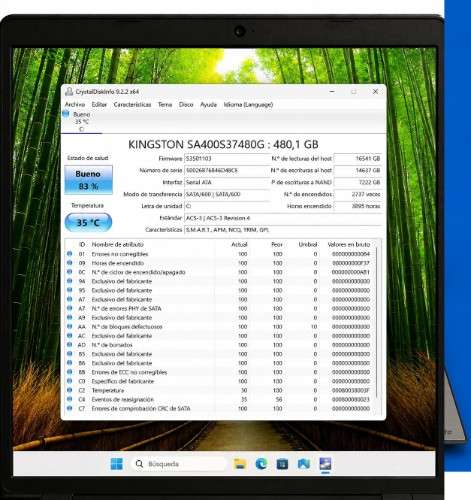Click the Características S.M.A.R.T. field
This screenshot has height=500, width=471.
click(x=283, y=230)
